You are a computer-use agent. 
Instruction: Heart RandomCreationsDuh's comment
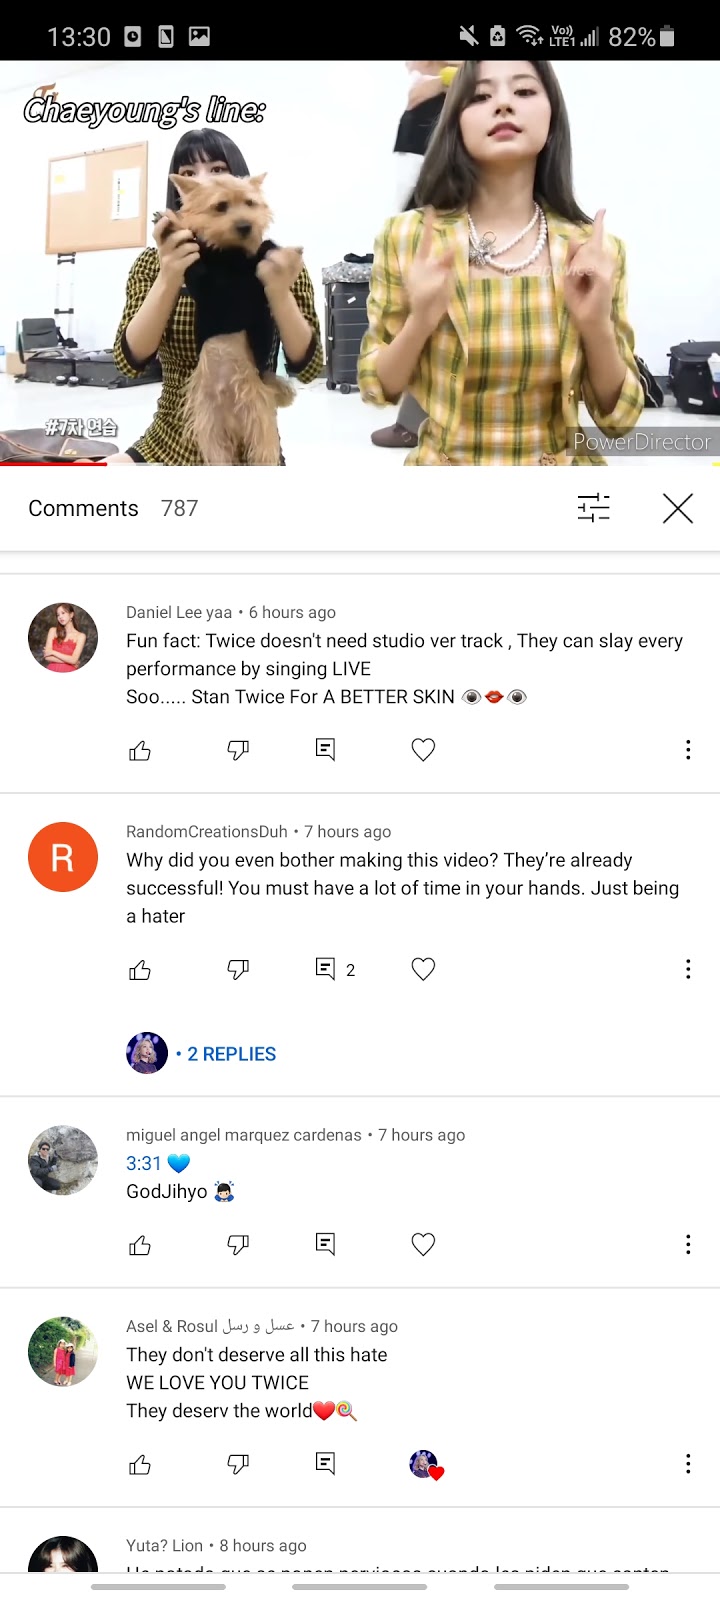click(423, 969)
